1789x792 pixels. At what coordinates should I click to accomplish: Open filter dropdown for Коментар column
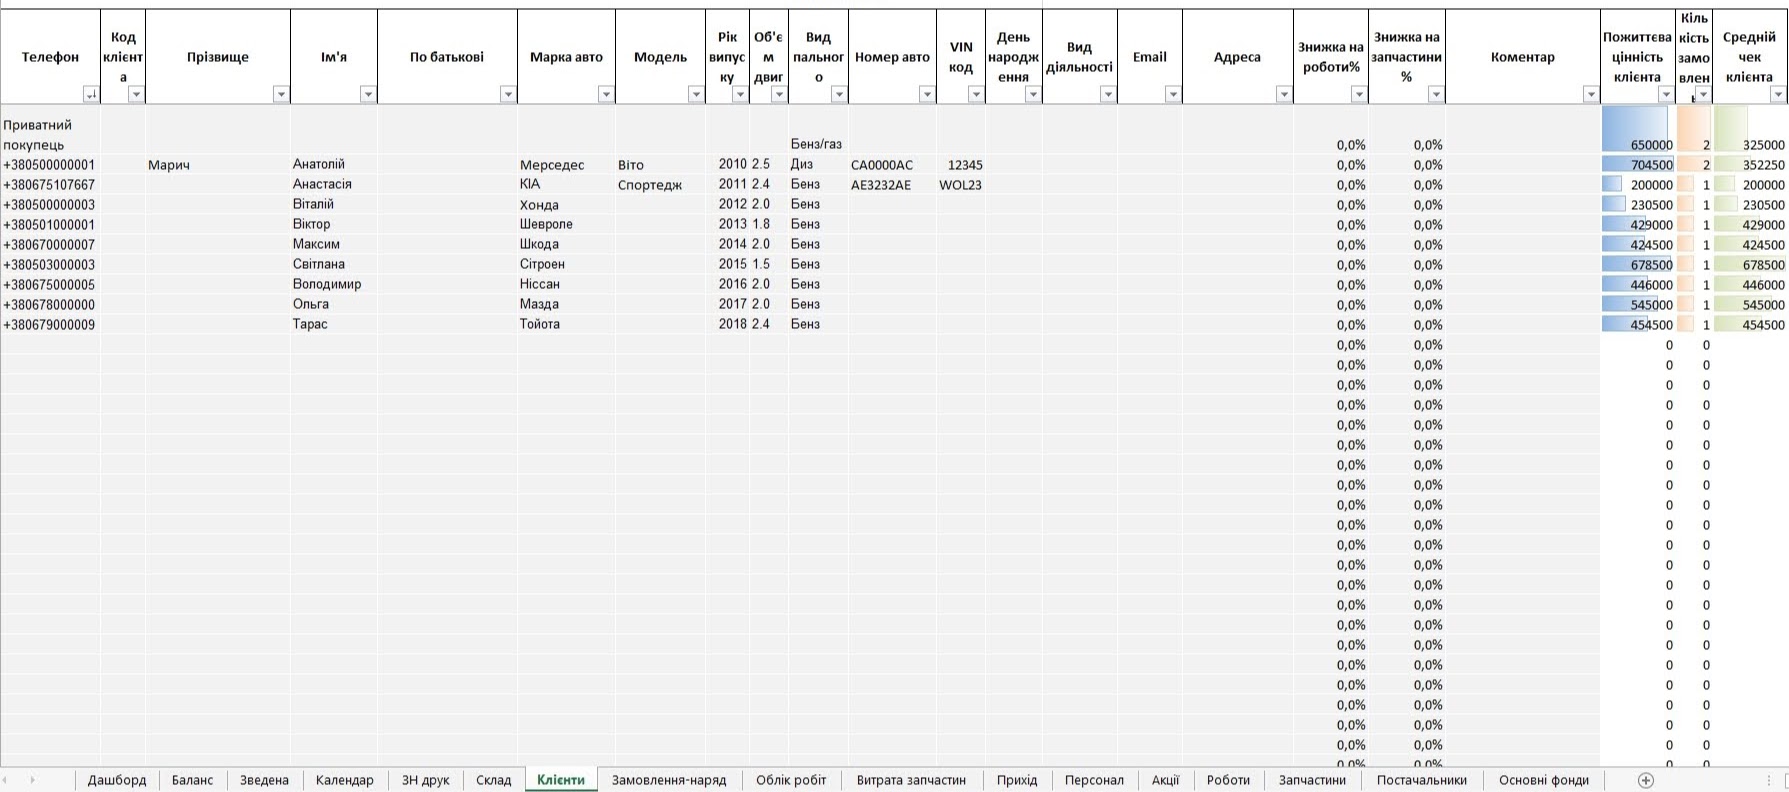tap(1591, 95)
